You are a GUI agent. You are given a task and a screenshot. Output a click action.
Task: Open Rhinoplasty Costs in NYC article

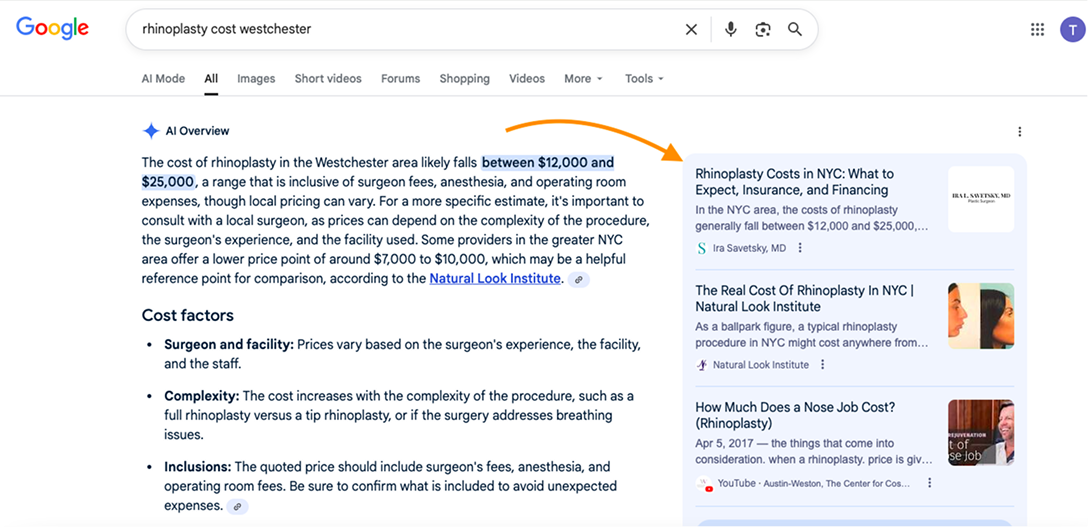pos(794,182)
